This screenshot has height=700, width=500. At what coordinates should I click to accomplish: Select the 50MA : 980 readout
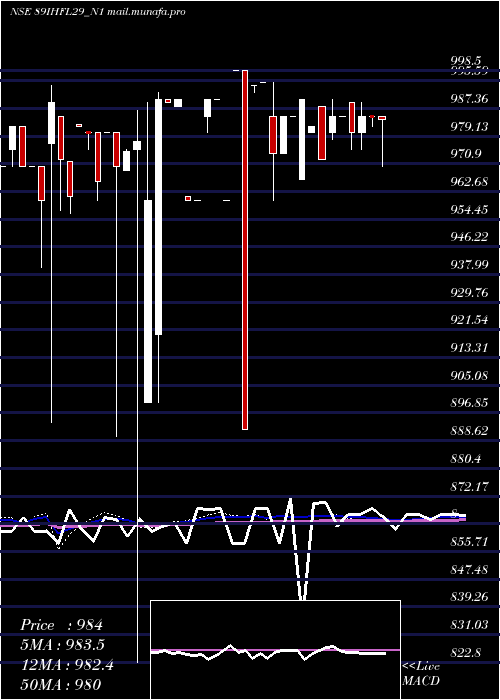(x=60, y=685)
